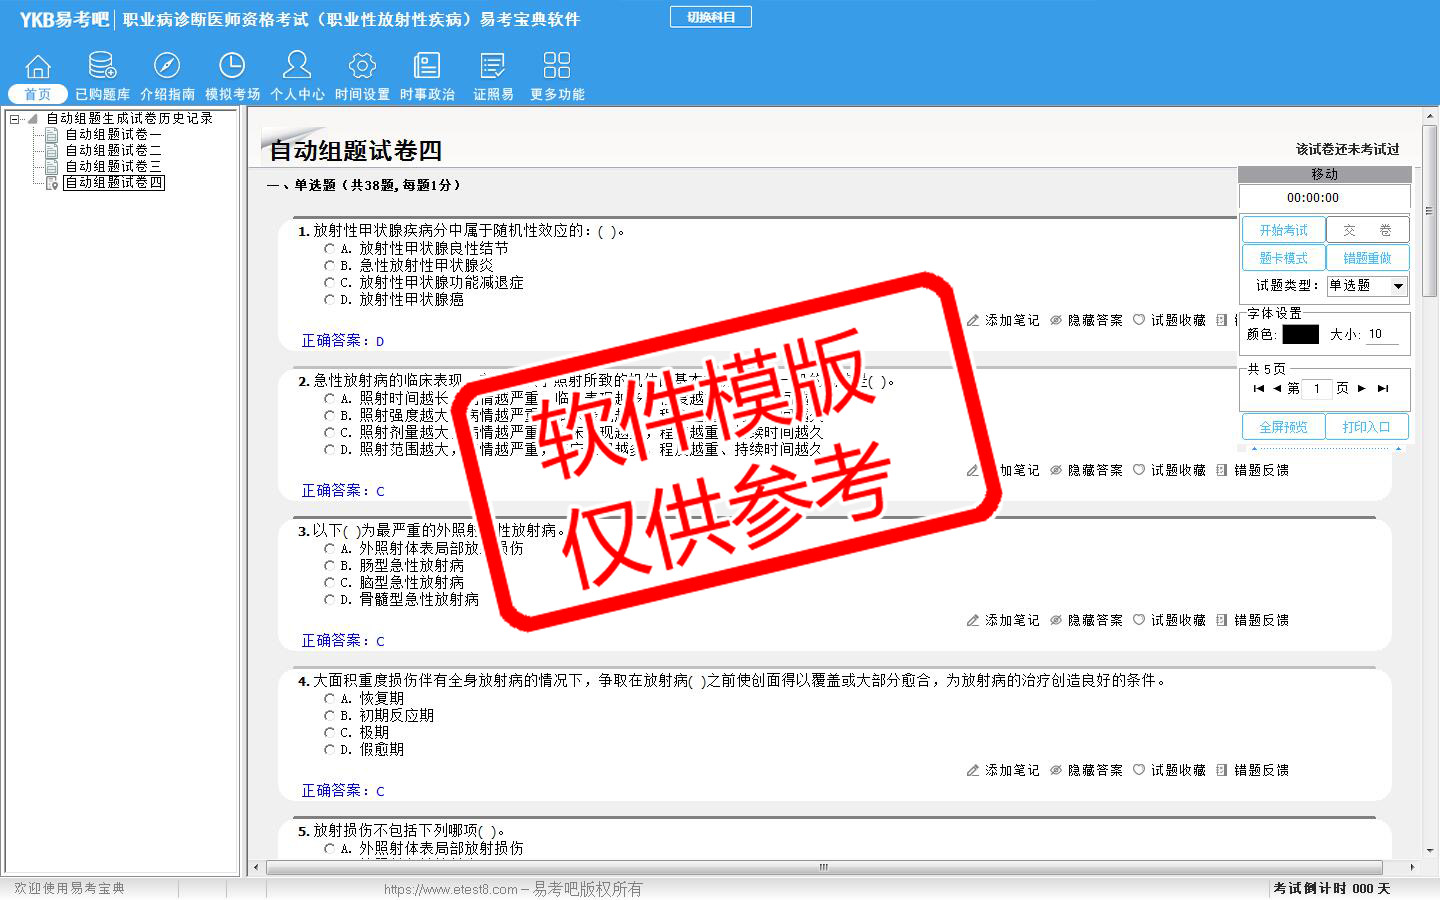Open 时间设置 gear icon
The width and height of the screenshot is (1440, 900).
pyautogui.click(x=362, y=66)
